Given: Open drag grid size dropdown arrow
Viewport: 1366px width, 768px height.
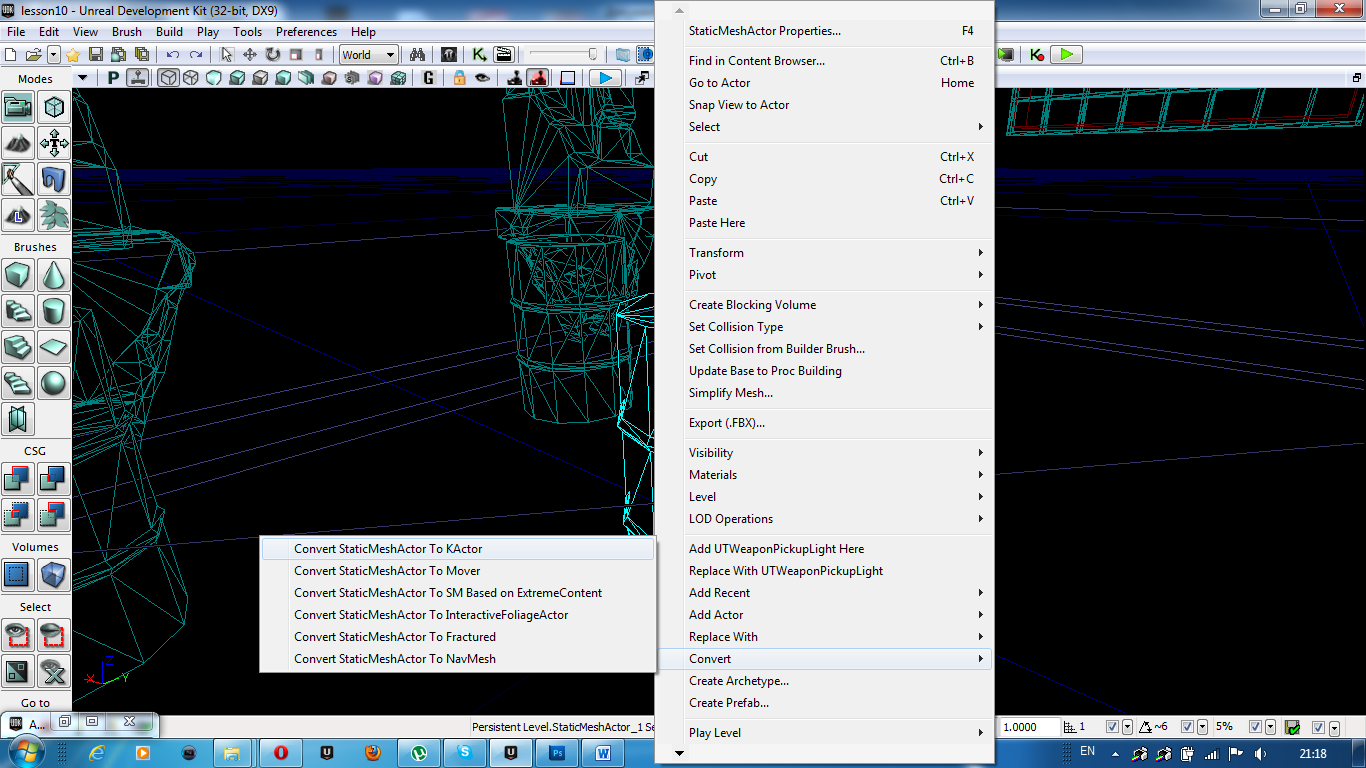Looking at the screenshot, I should point(1127,727).
